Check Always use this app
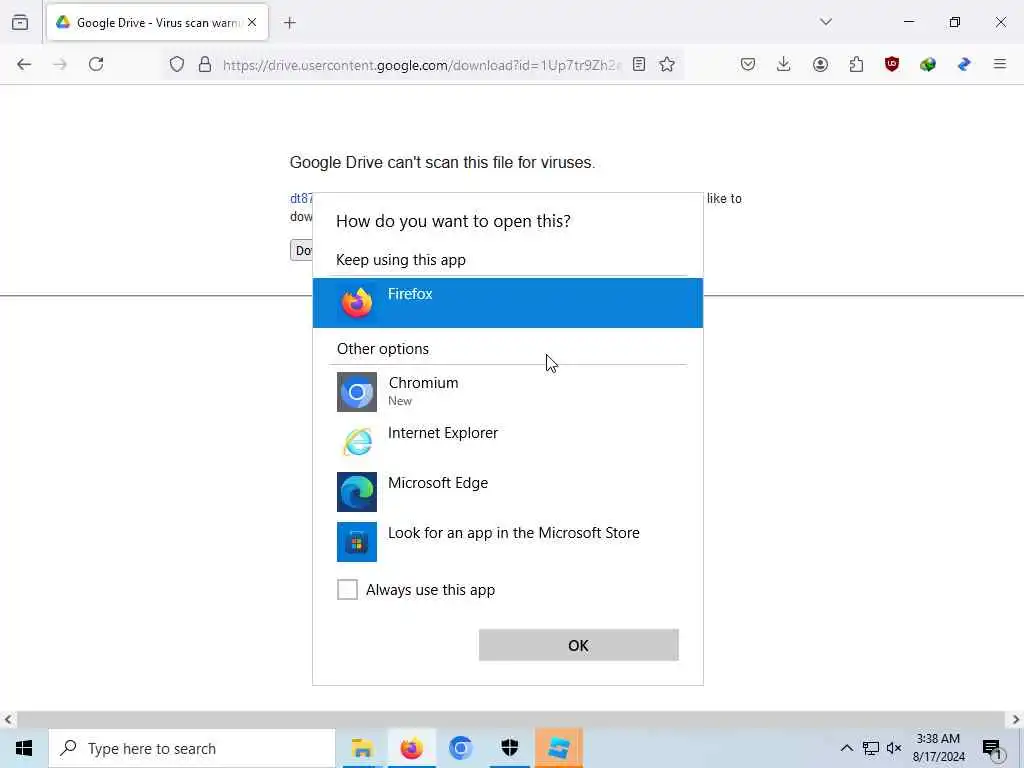This screenshot has width=1024, height=768. pyautogui.click(x=347, y=590)
